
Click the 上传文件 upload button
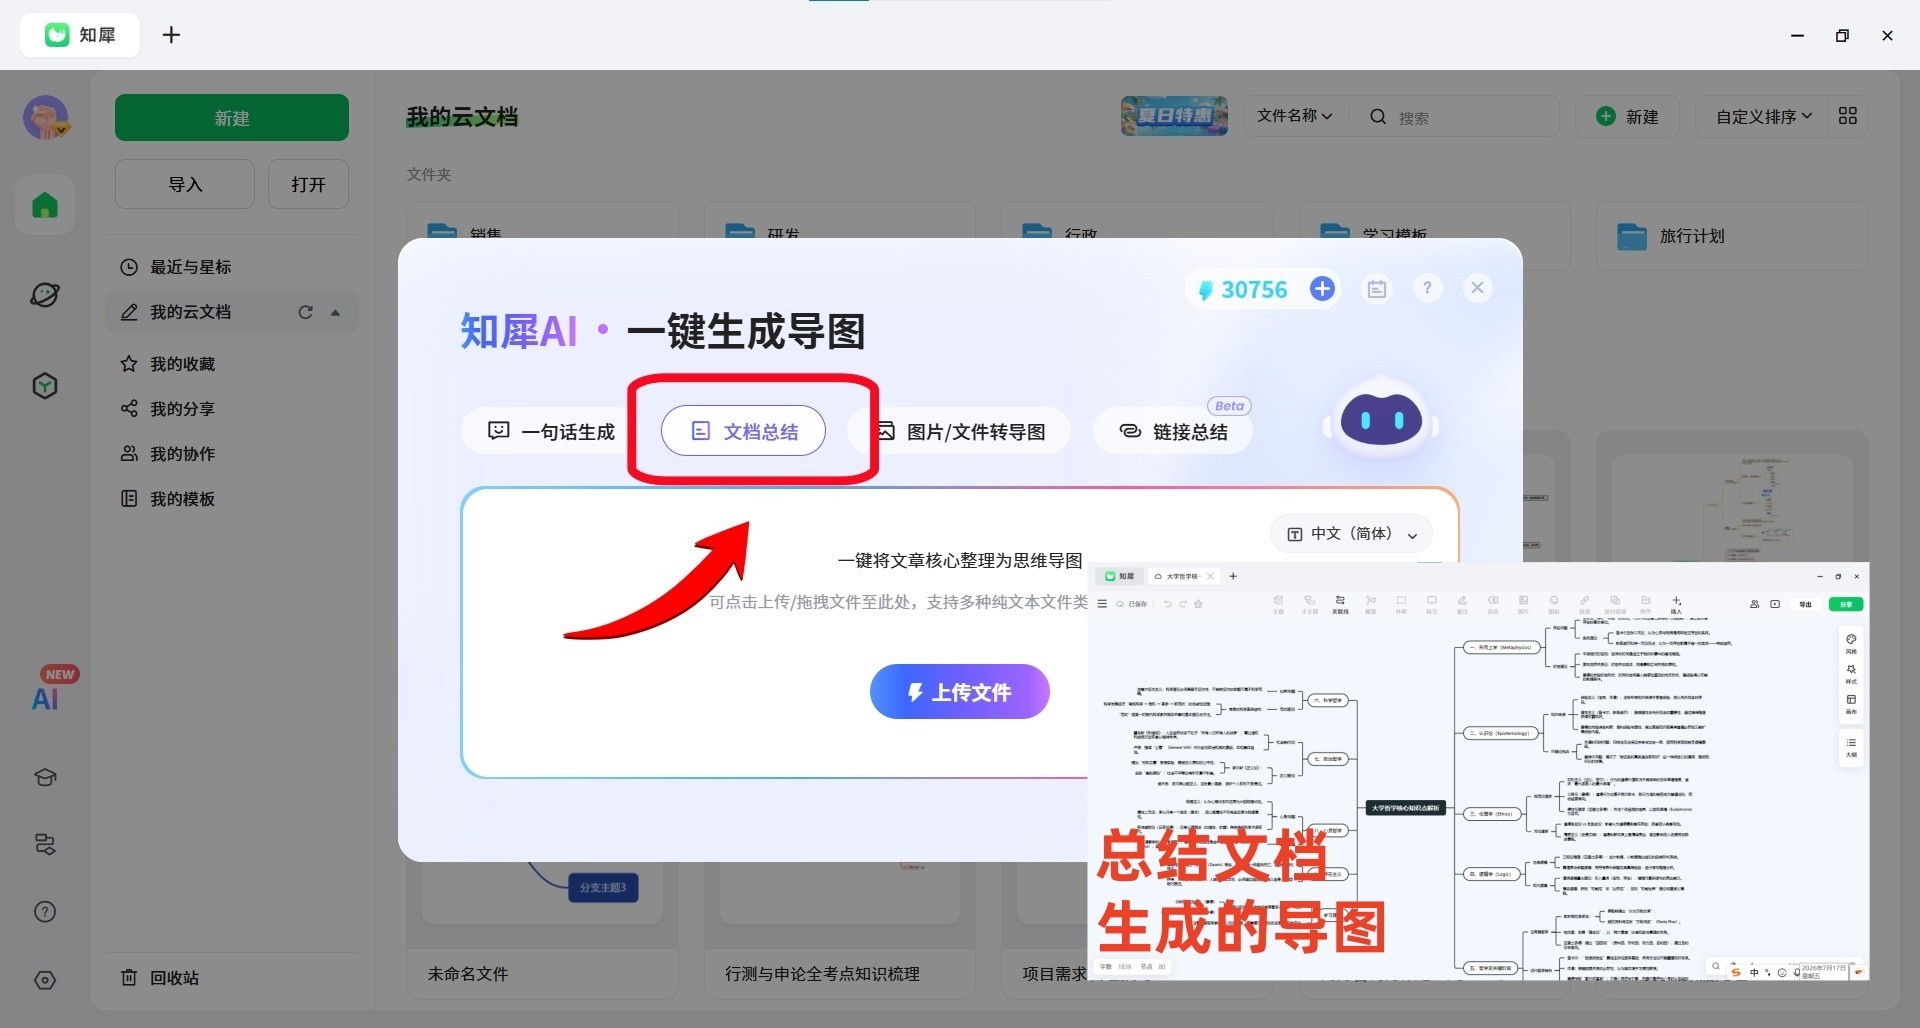[959, 692]
